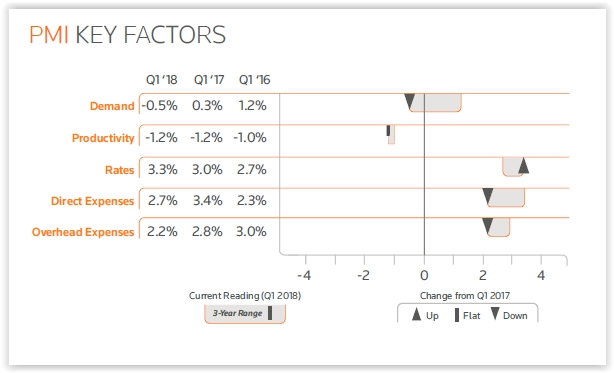614x373 pixels.
Task: Click the 3-Year Range legend swatch
Action: [x=245, y=314]
